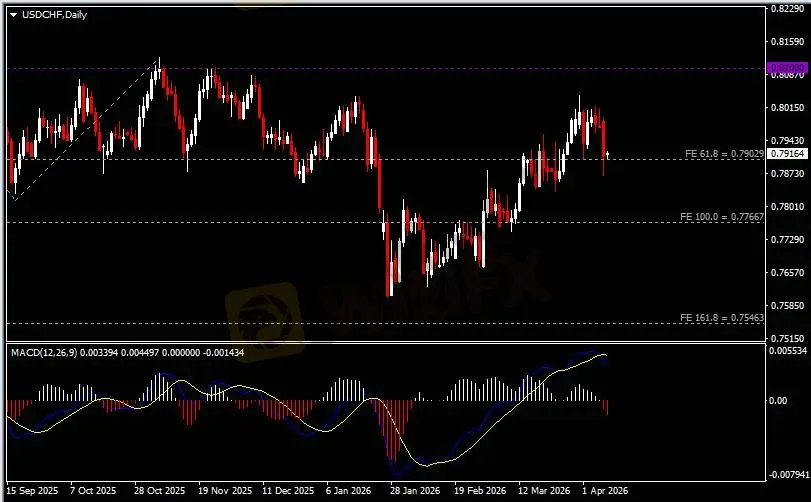
Task: Click the -0.007941 MACD scale value
Action: 788,475
